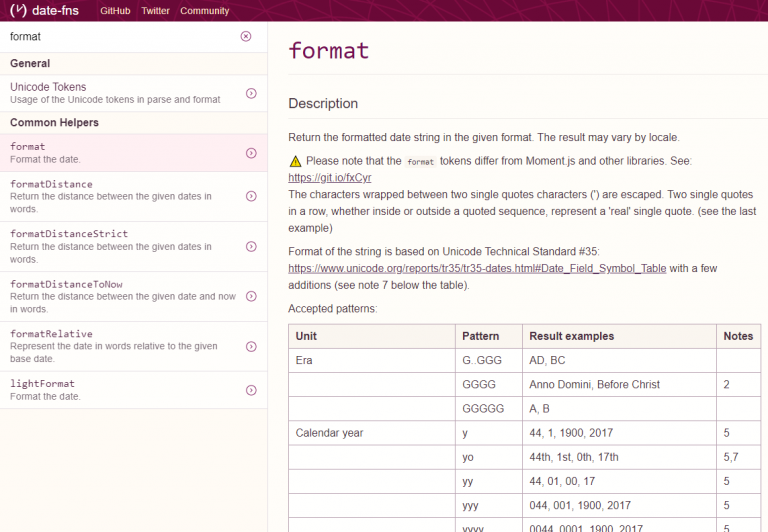Select the format function entry

pyautogui.click(x=134, y=153)
